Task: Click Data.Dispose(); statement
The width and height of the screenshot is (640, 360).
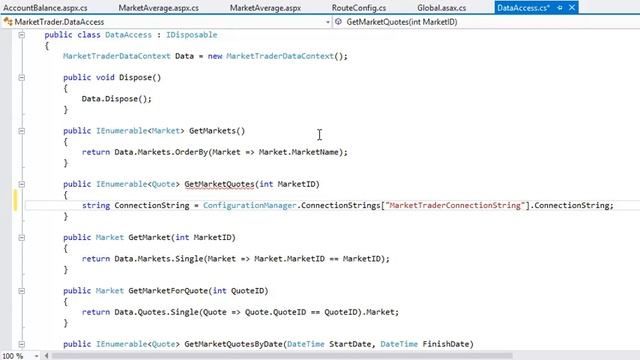Action: pos(116,99)
